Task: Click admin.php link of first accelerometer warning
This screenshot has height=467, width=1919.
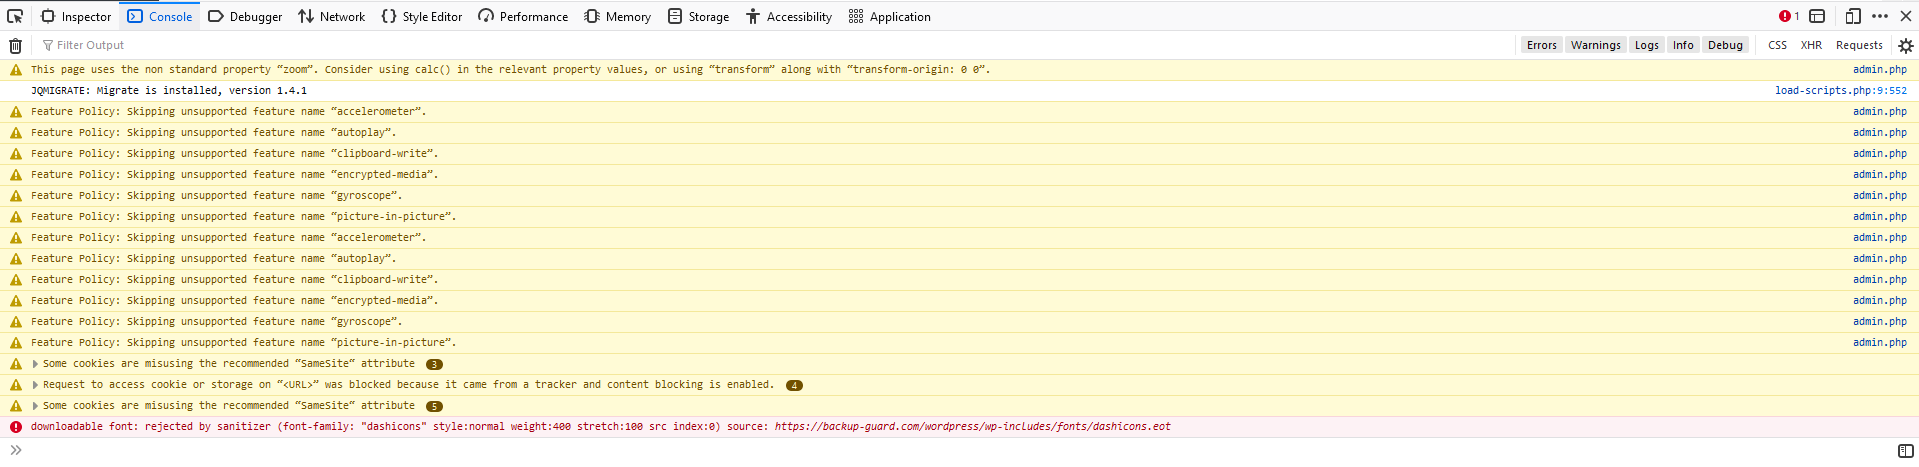Action: point(1879,112)
